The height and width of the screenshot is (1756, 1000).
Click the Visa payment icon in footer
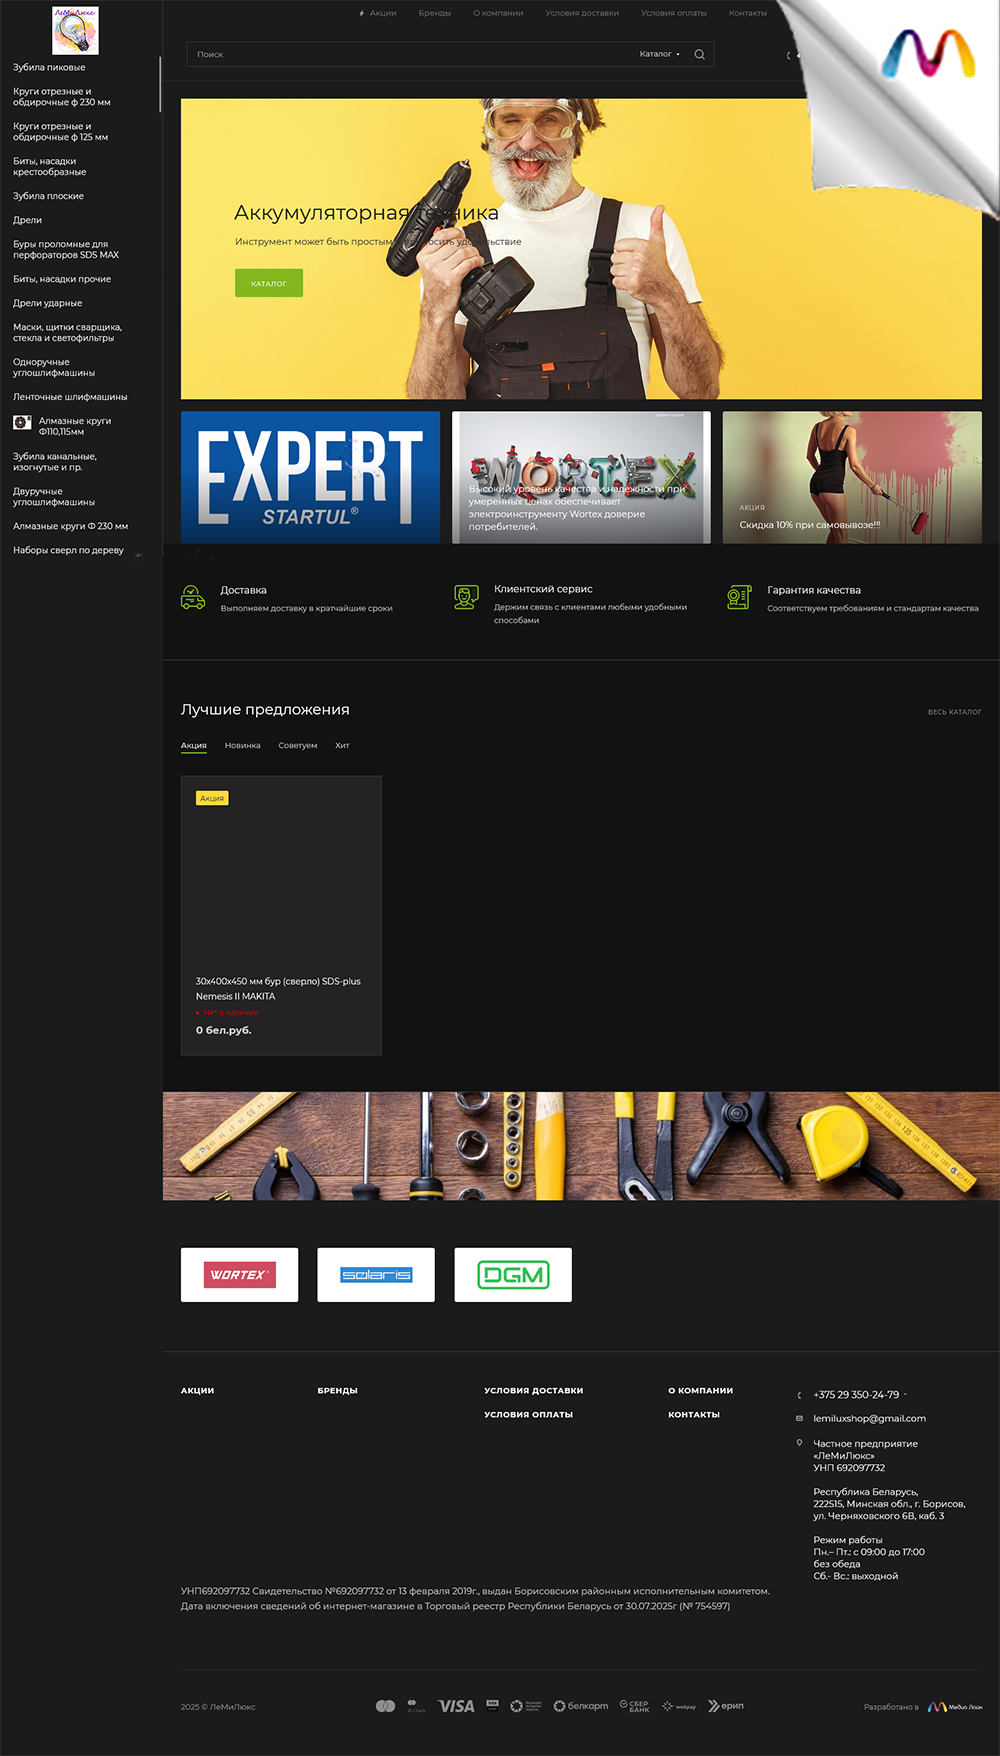pos(456,1706)
